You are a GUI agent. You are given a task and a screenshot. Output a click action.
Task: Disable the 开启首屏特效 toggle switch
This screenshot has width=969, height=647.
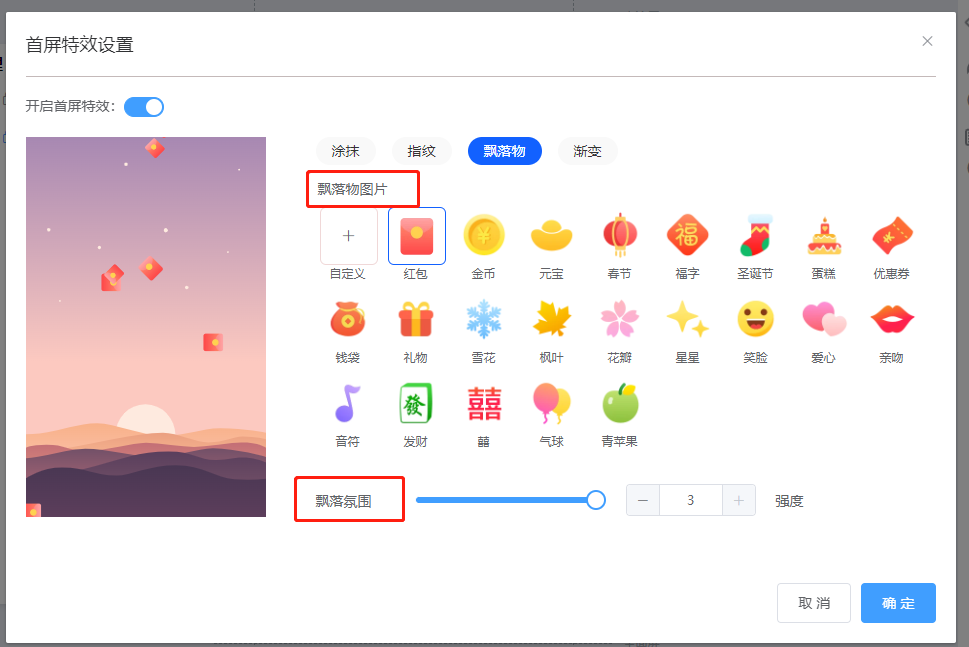click(x=144, y=107)
